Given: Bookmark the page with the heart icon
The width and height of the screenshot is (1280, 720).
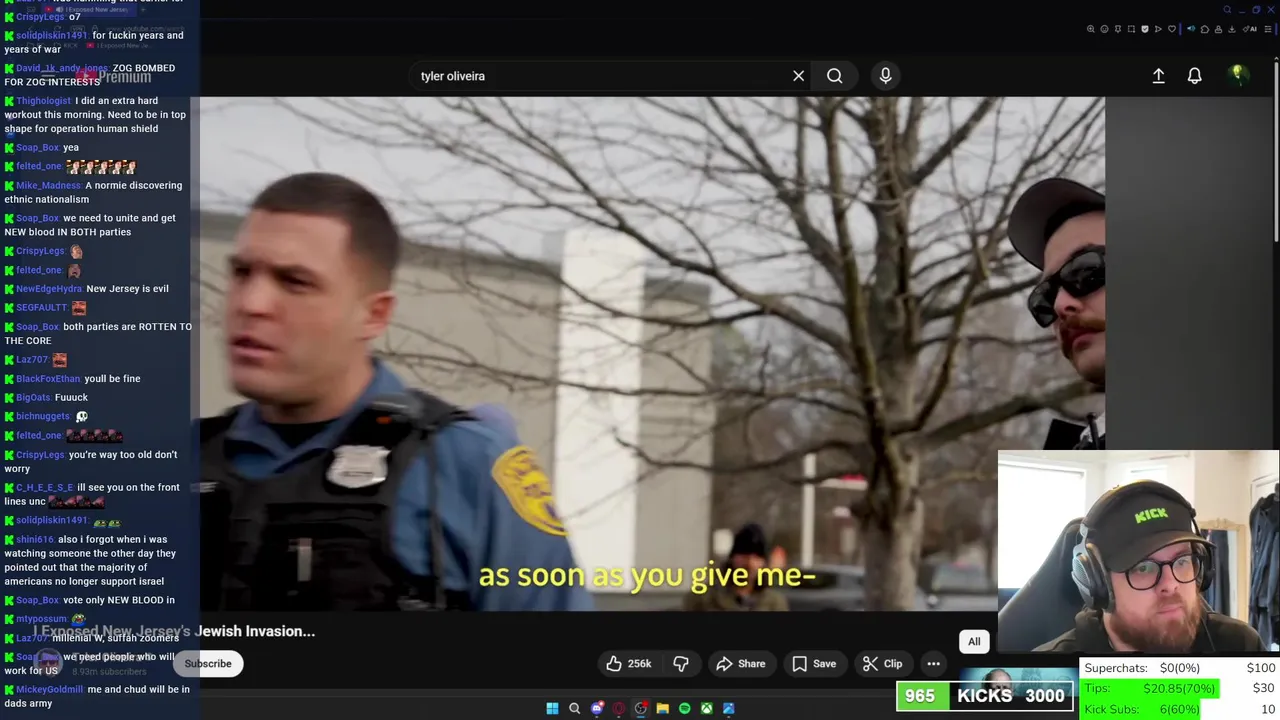Looking at the screenshot, I should 1172,29.
